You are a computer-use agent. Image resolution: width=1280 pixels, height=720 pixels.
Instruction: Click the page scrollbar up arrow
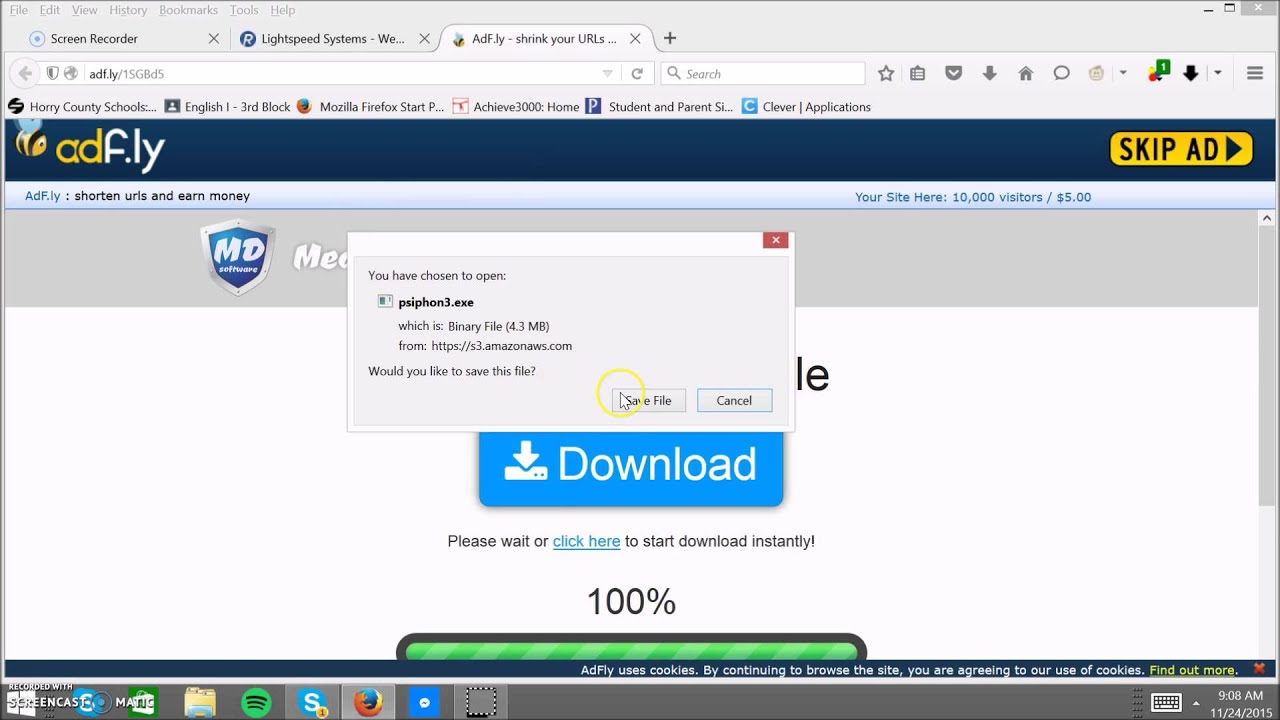point(1267,218)
